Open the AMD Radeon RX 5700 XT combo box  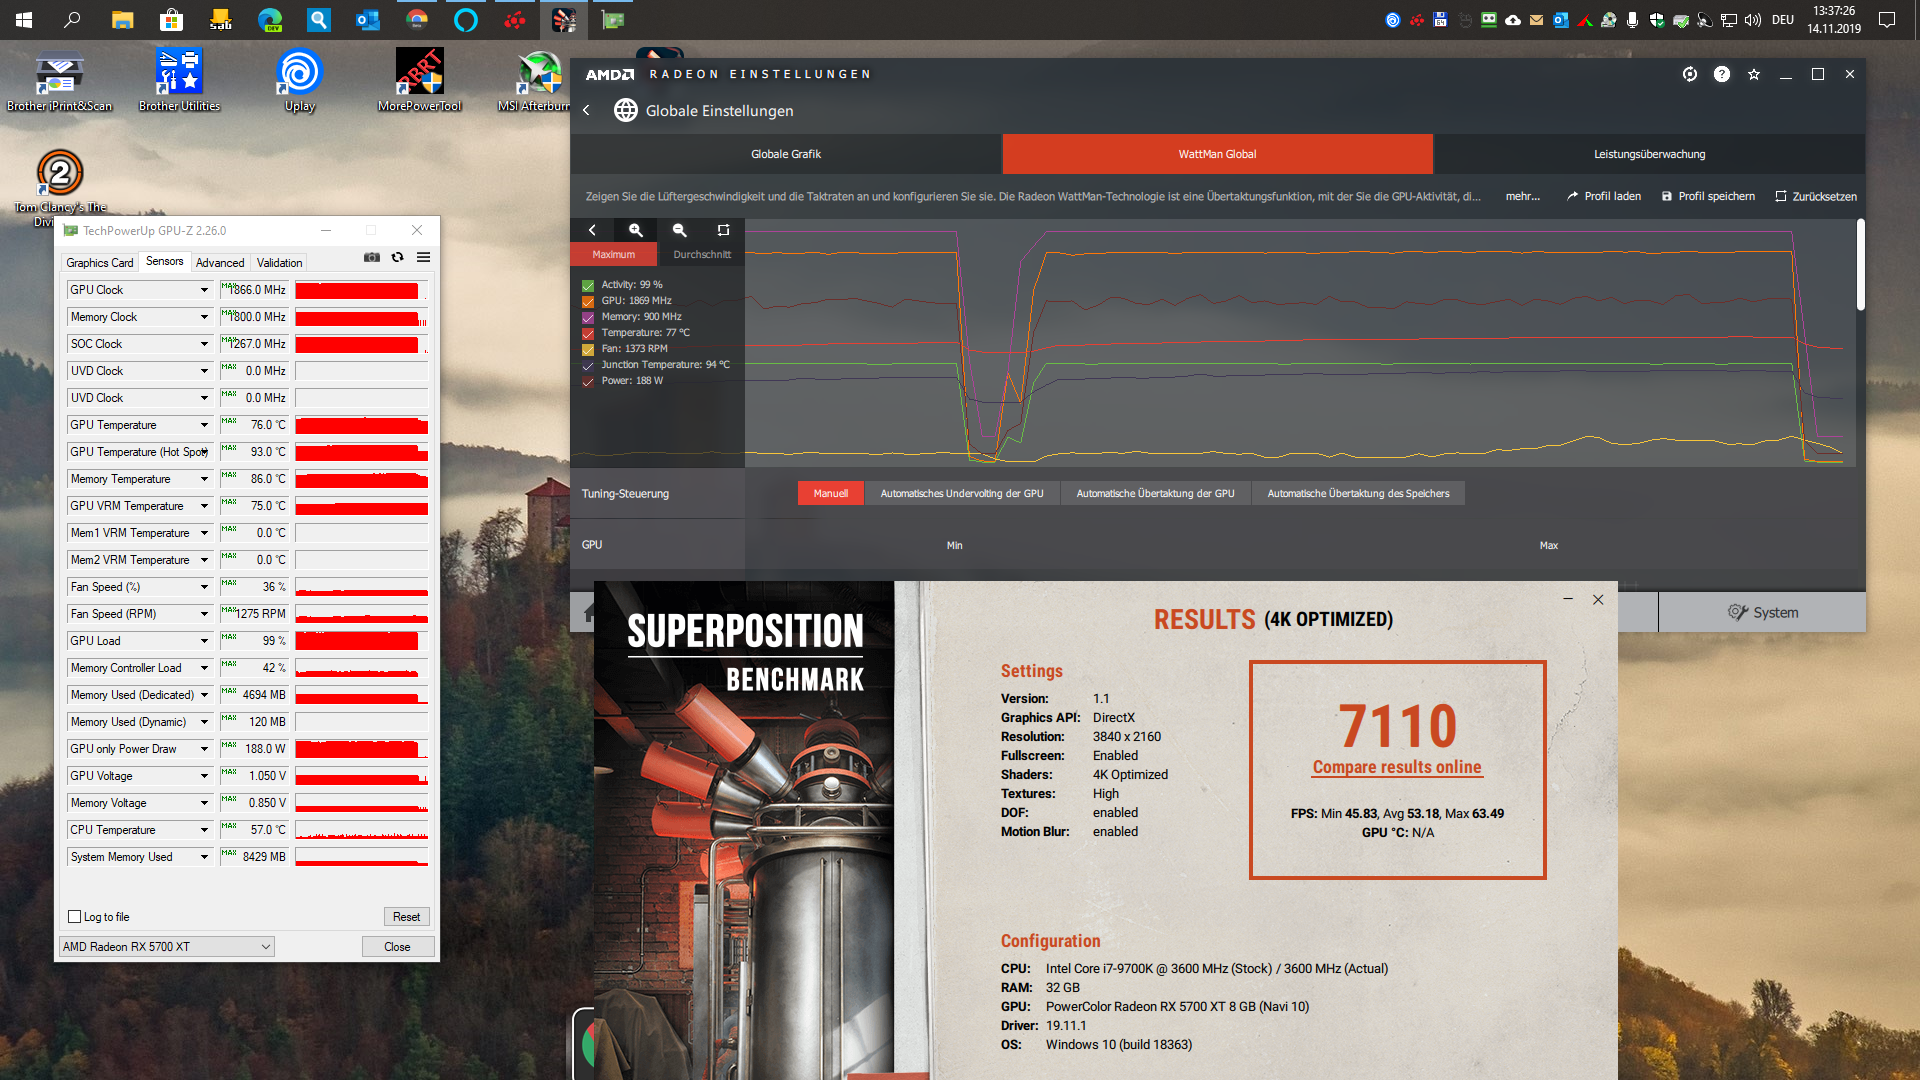coord(166,946)
